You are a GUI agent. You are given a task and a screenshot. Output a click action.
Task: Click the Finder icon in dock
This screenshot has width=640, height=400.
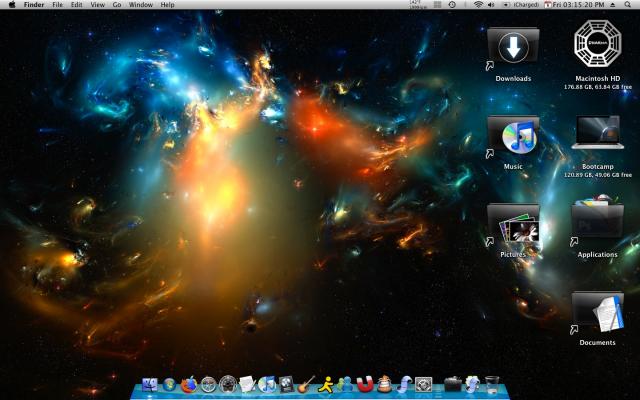150,384
